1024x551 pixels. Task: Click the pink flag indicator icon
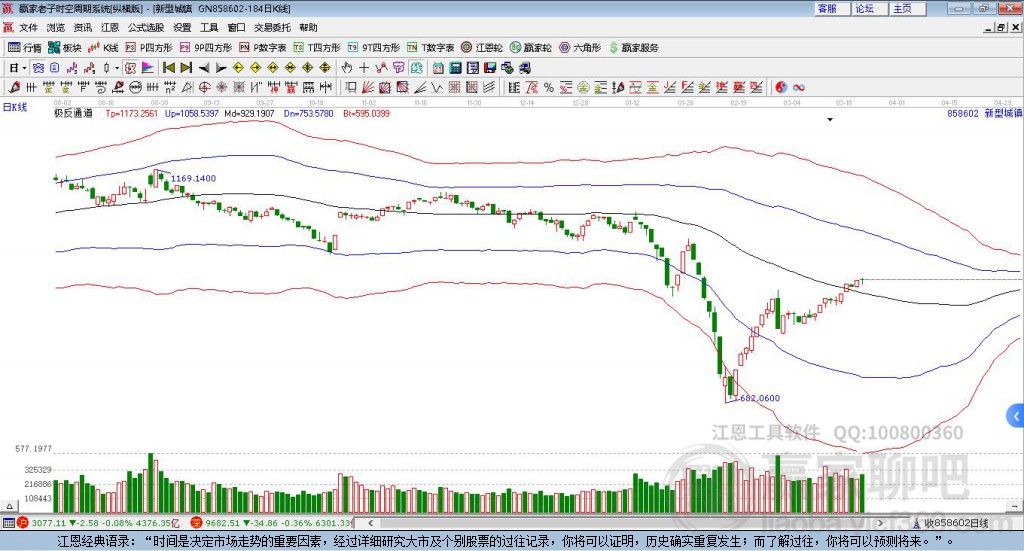148,68
